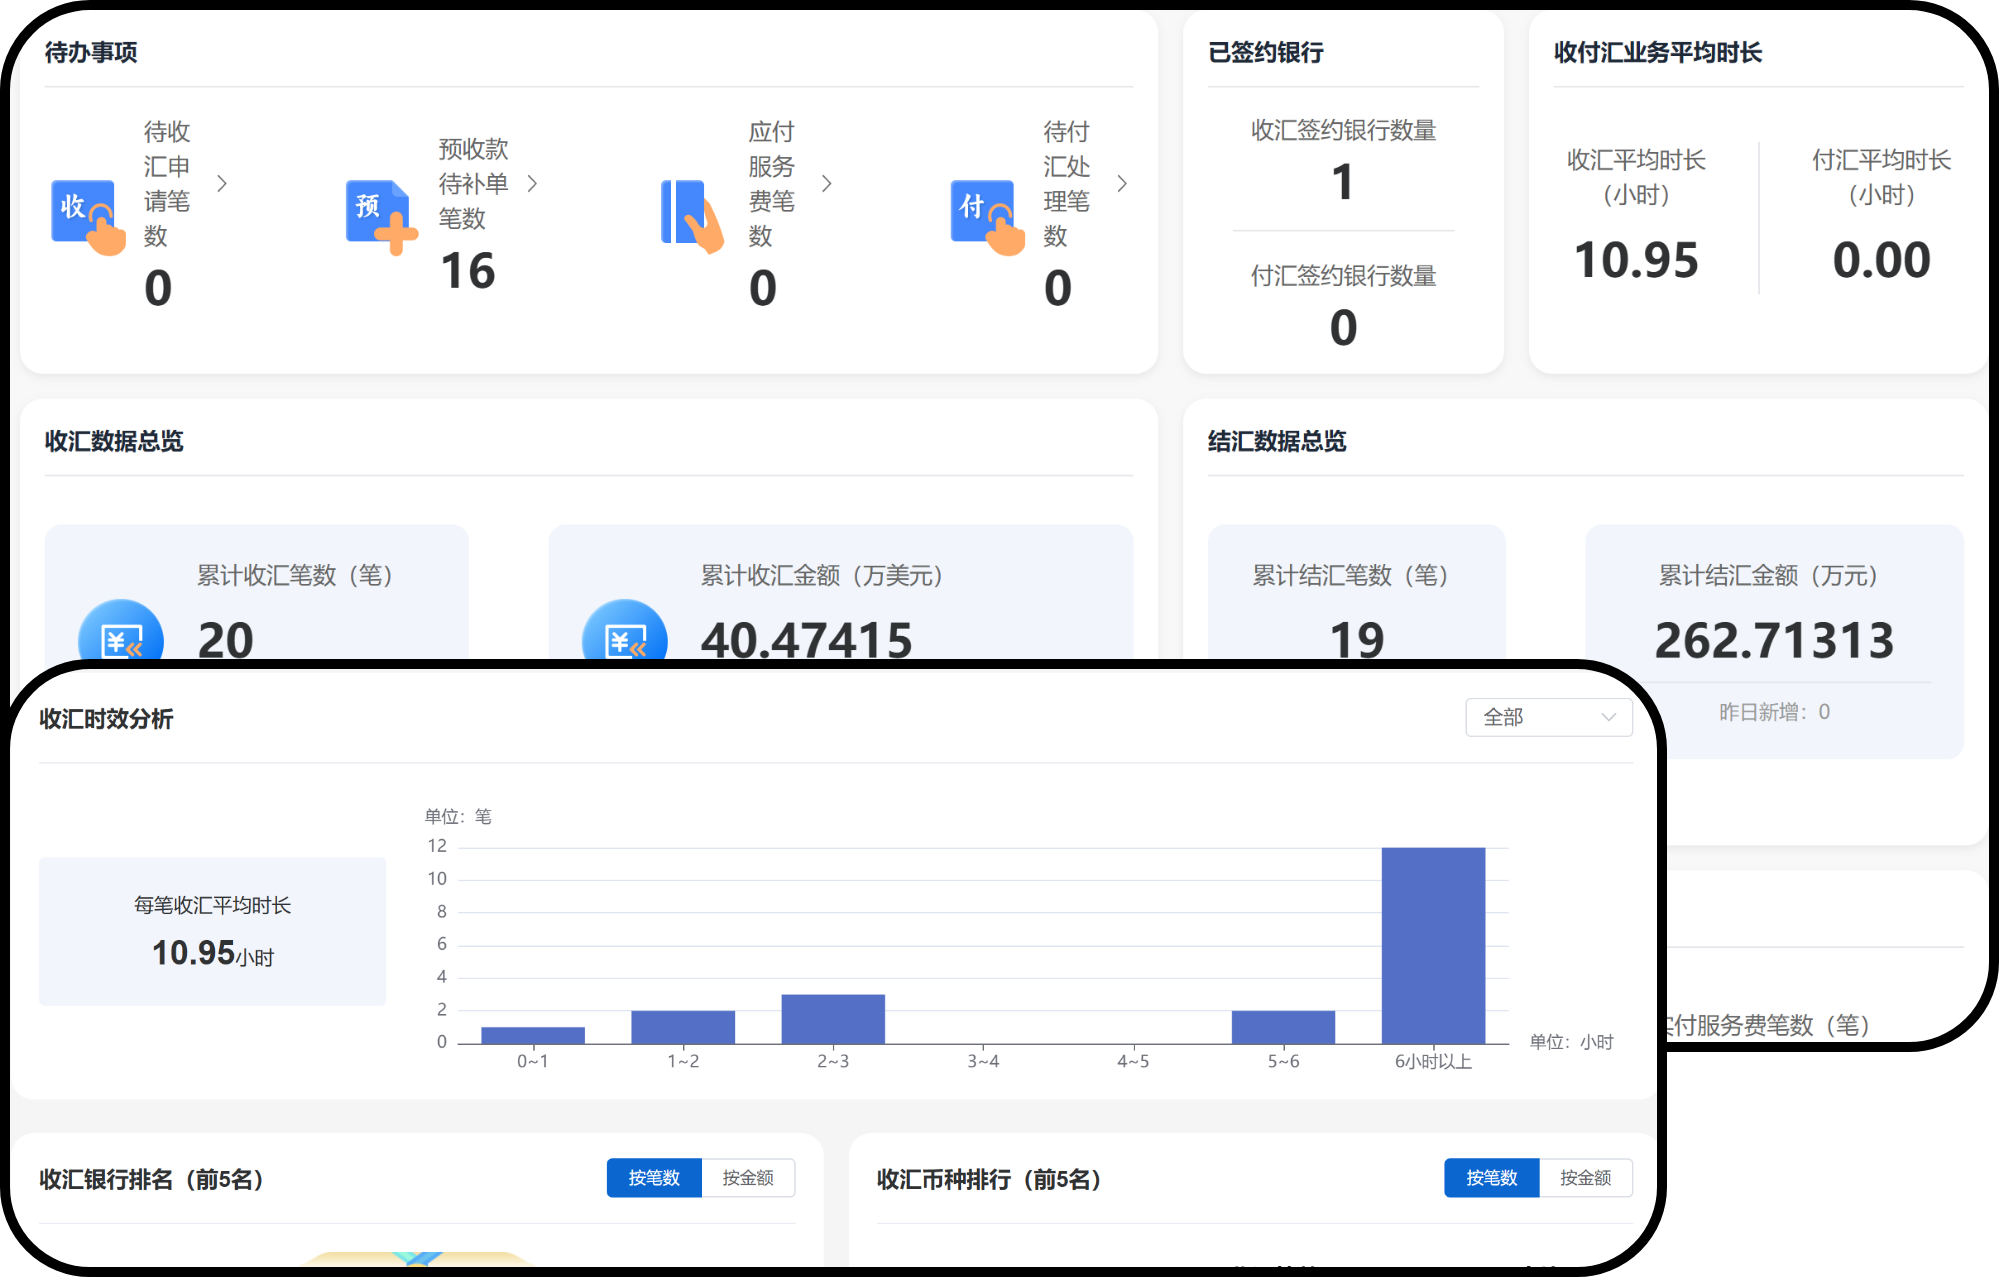
Task: Click the 4~5 x-axis label
Action: point(1133,1061)
